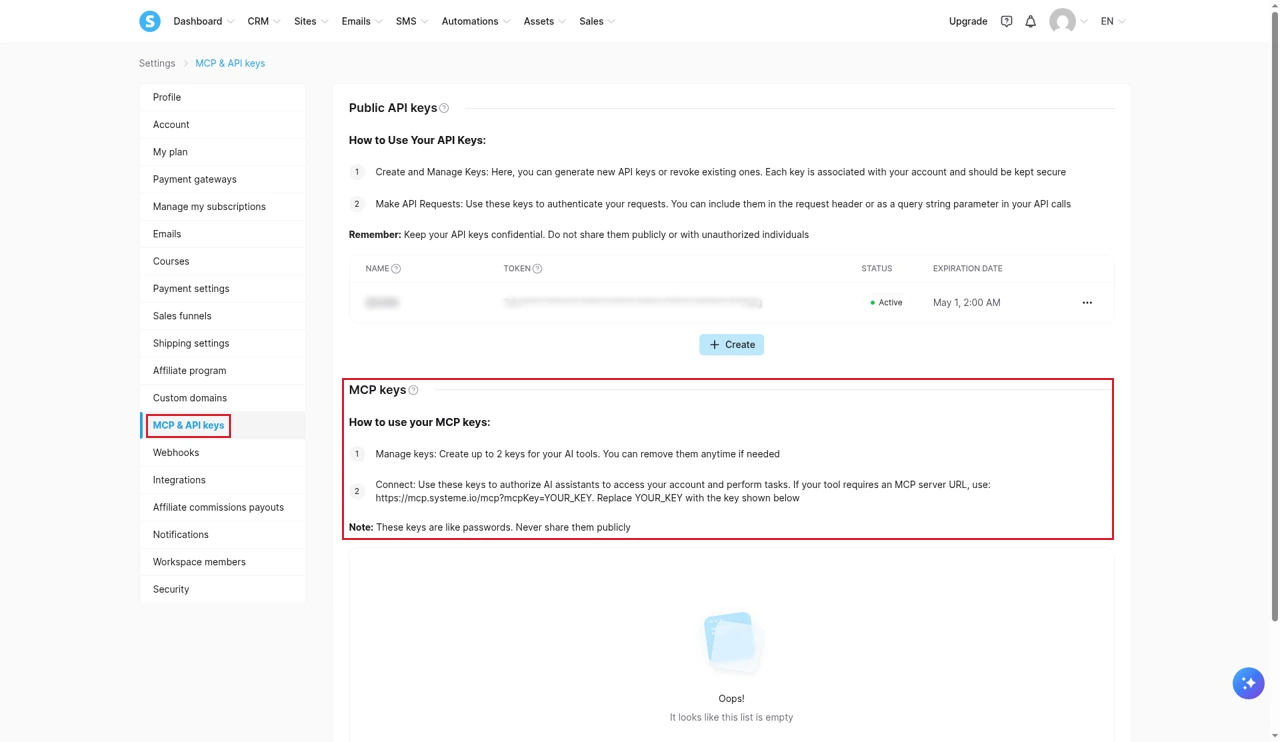Select MCP & API keys in sidebar
Screen dimensions: 1280x742
pos(222,425)
